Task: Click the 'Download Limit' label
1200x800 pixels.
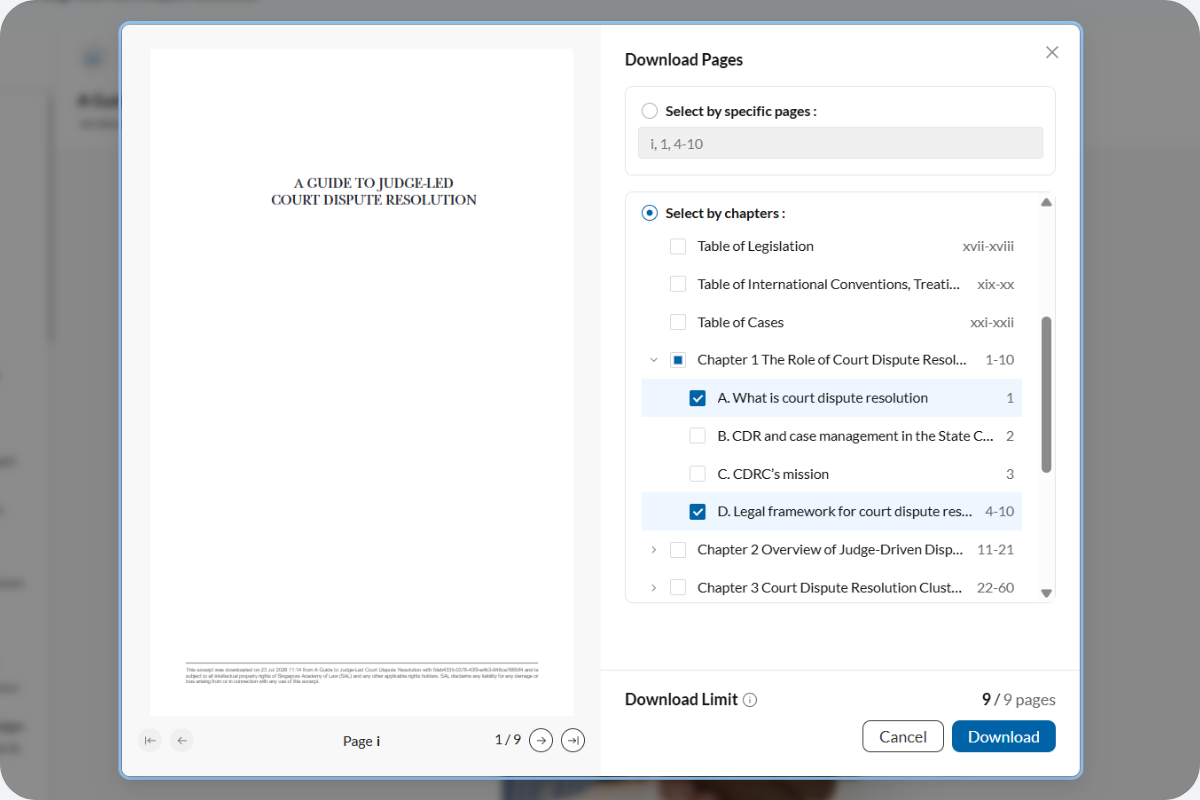Action: [x=681, y=700]
